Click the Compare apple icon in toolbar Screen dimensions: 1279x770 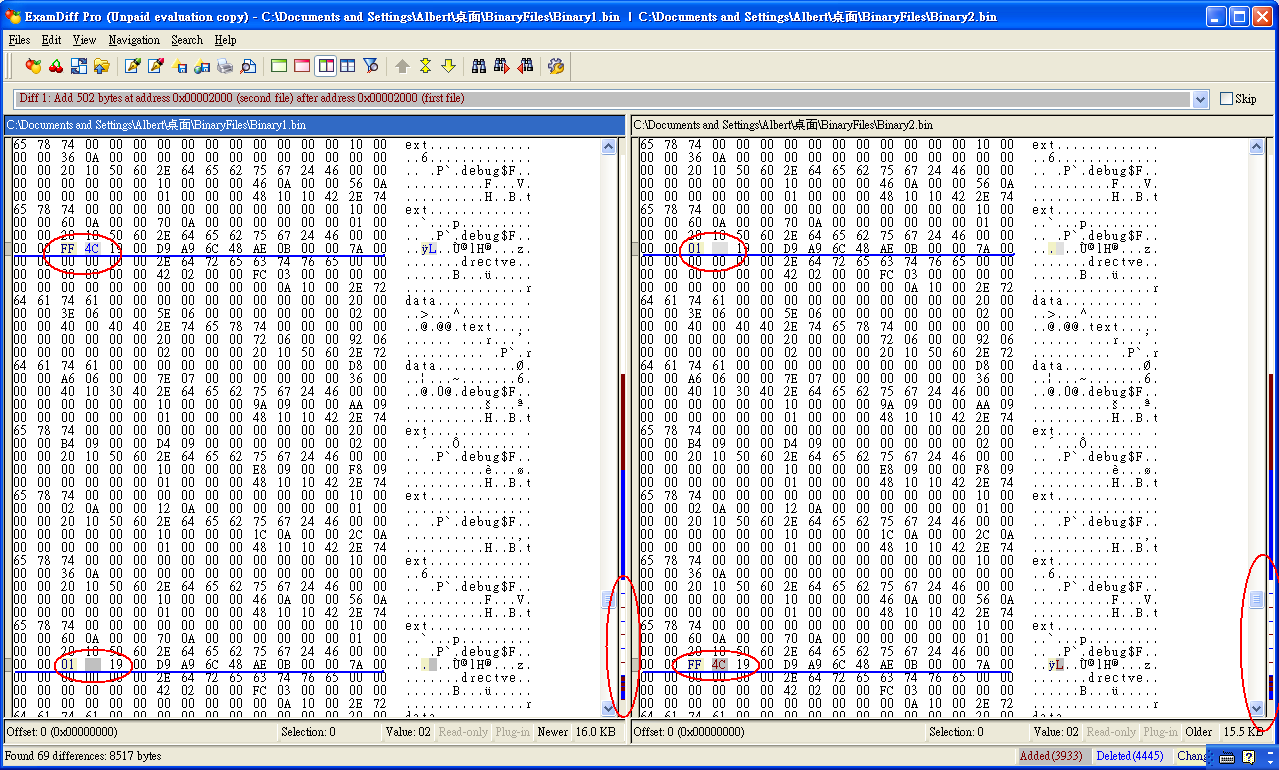(33, 66)
